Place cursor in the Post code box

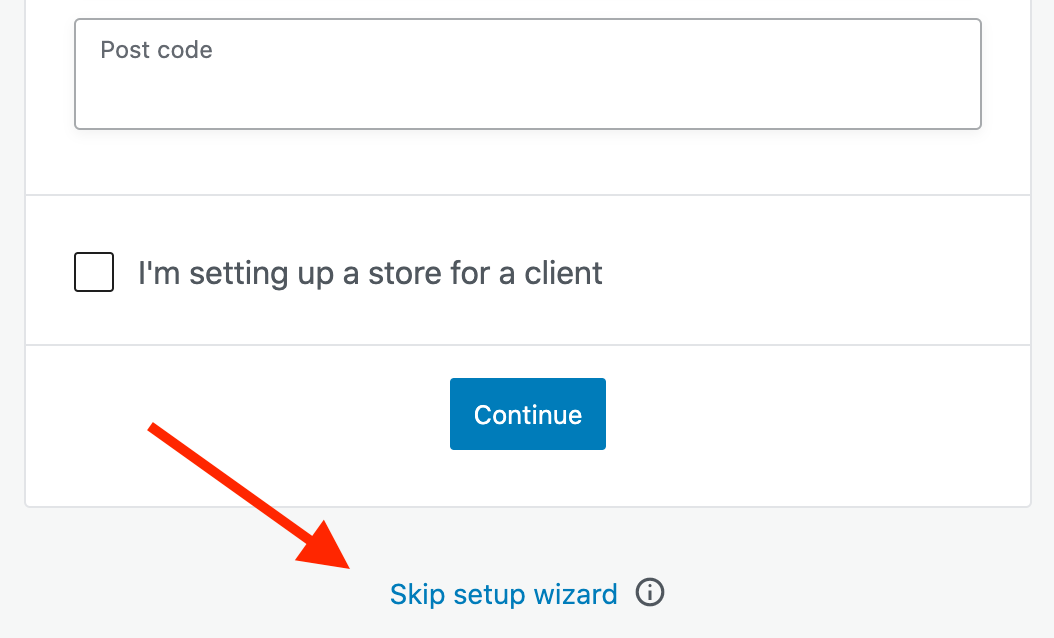527,85
